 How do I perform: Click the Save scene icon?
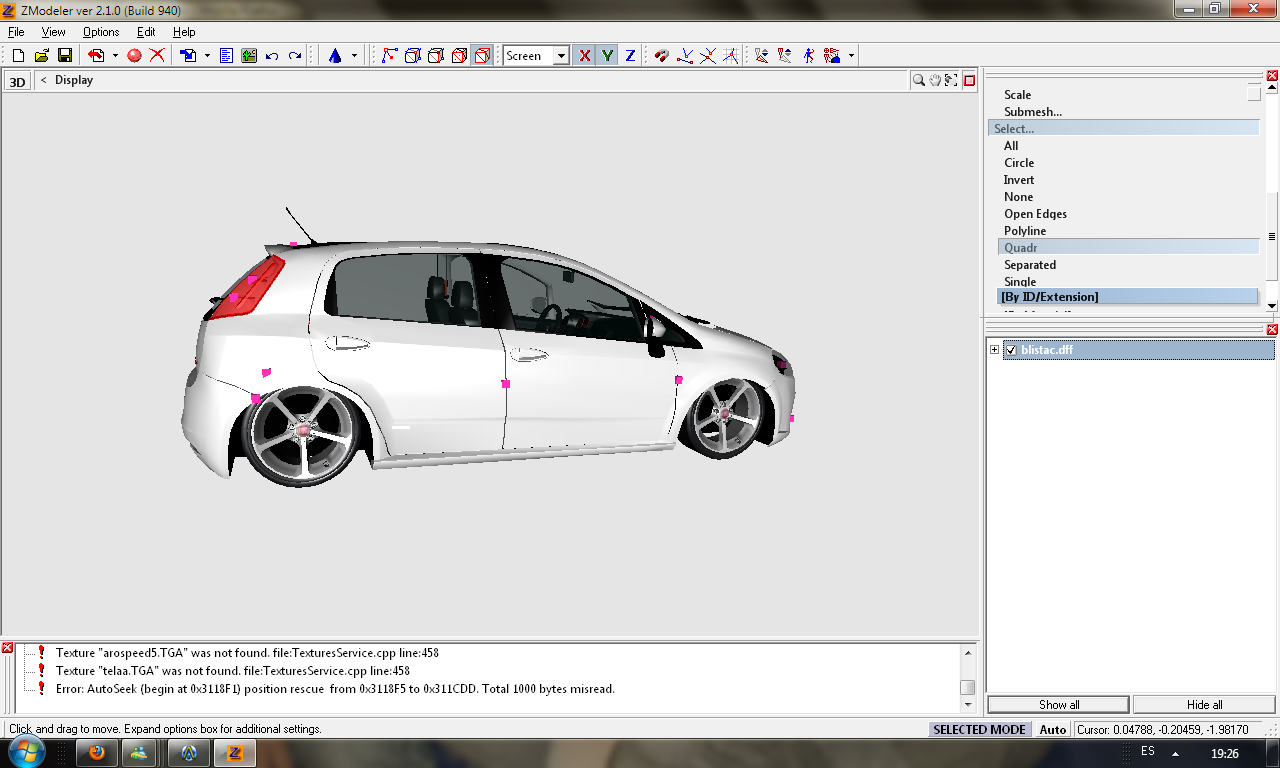pos(66,56)
